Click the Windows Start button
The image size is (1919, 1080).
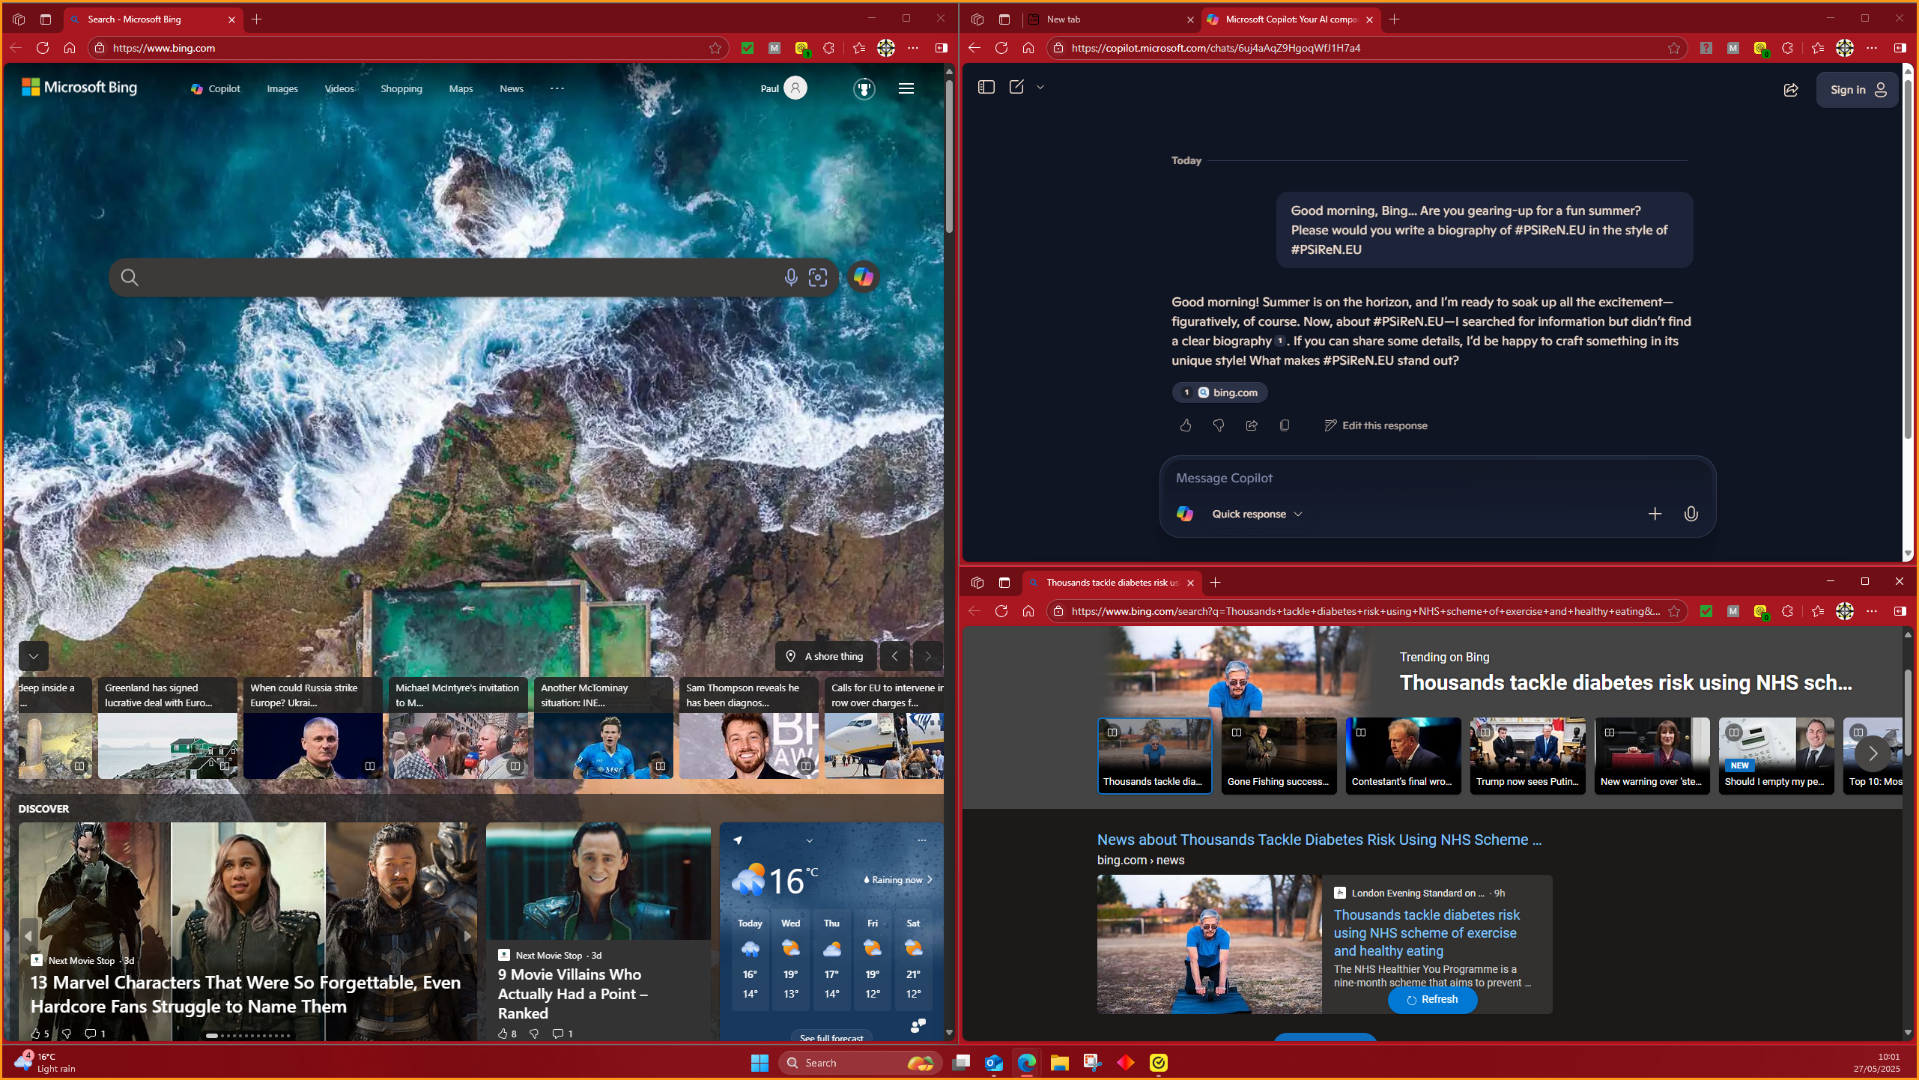click(760, 1062)
